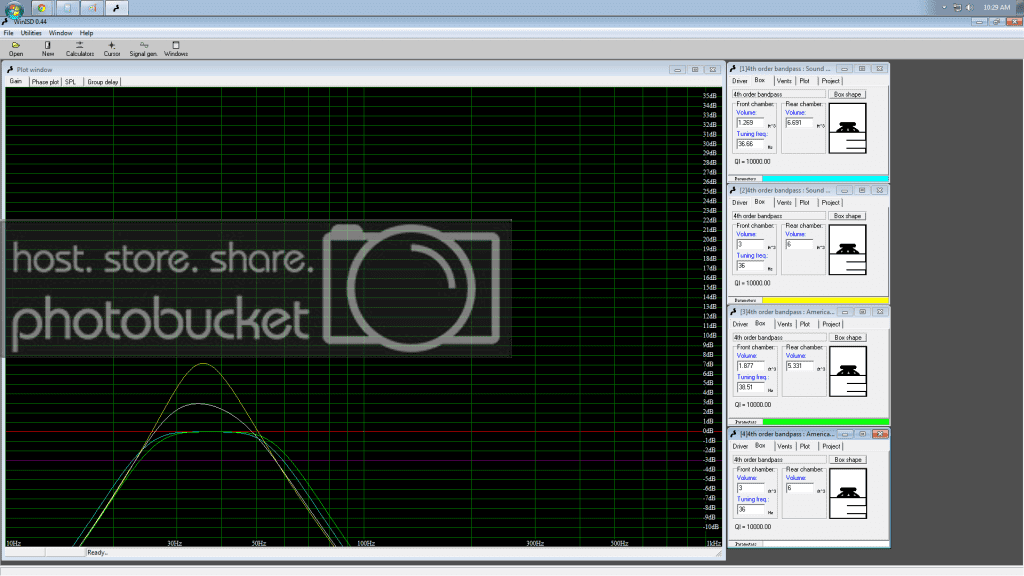Viewport: 1024px width, 576px height.
Task: Open Vents tab in project [1]
Action: click(x=784, y=81)
